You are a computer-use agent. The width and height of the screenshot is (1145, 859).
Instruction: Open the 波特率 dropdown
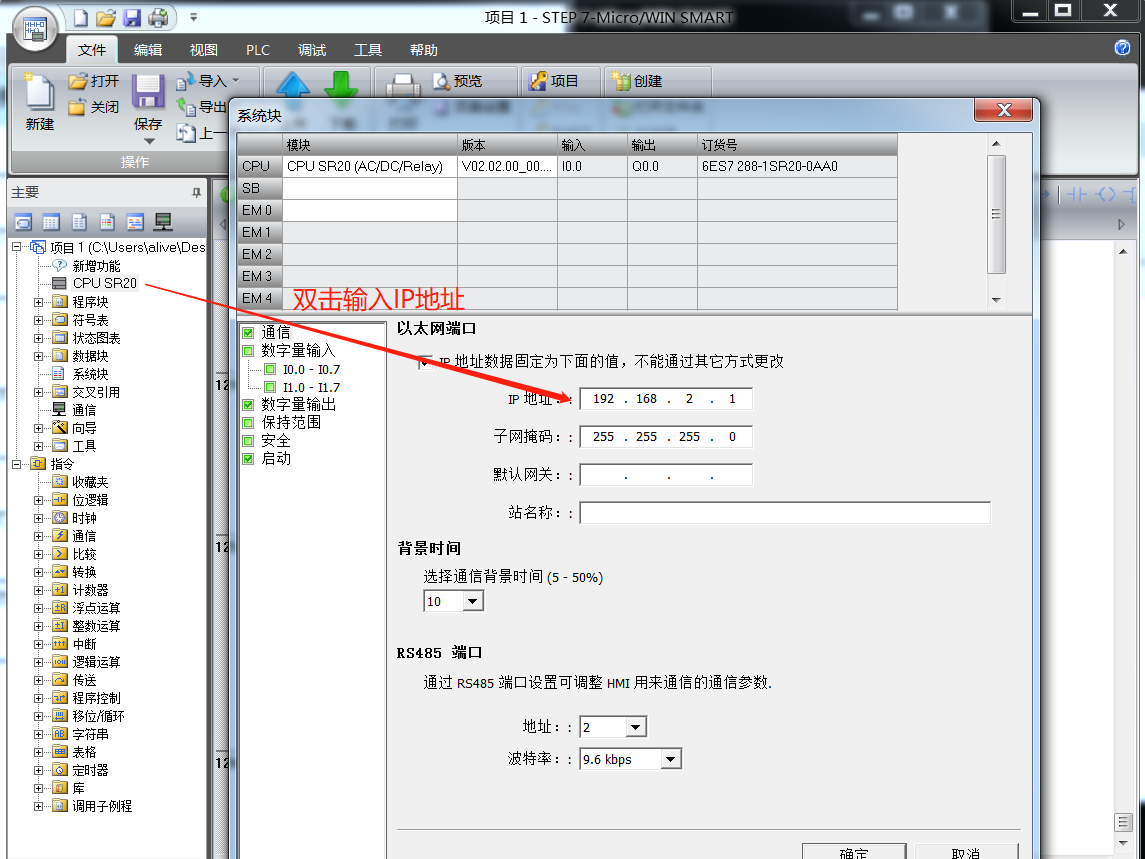tap(670, 759)
